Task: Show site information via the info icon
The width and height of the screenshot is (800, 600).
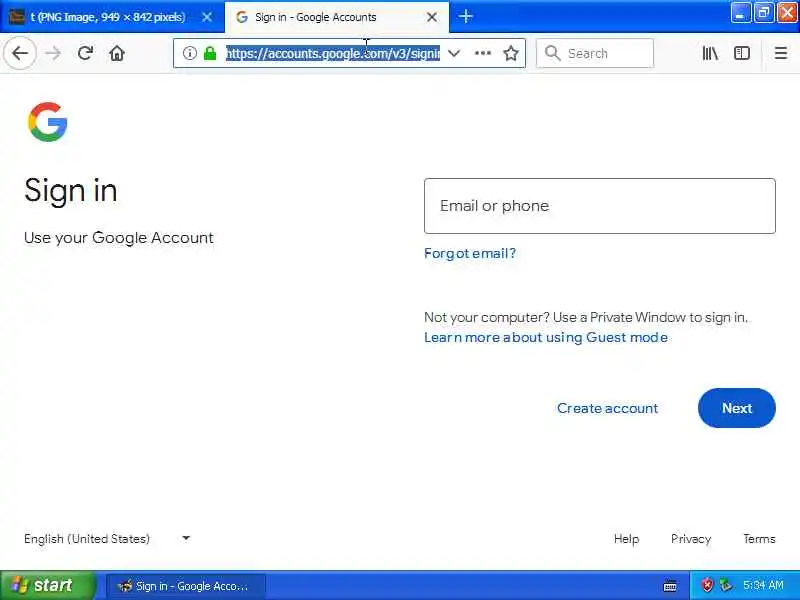Action: pyautogui.click(x=189, y=53)
